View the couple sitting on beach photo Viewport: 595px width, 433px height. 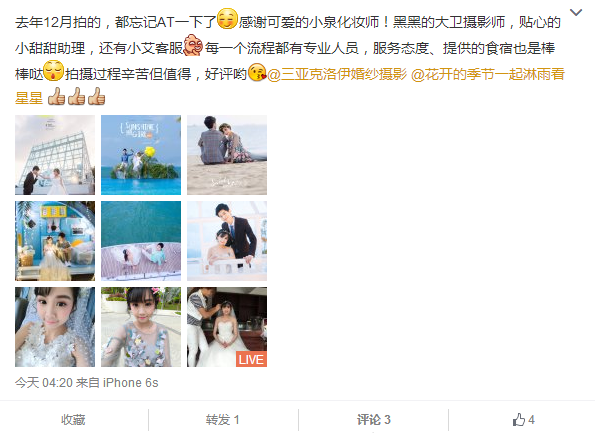point(227,155)
